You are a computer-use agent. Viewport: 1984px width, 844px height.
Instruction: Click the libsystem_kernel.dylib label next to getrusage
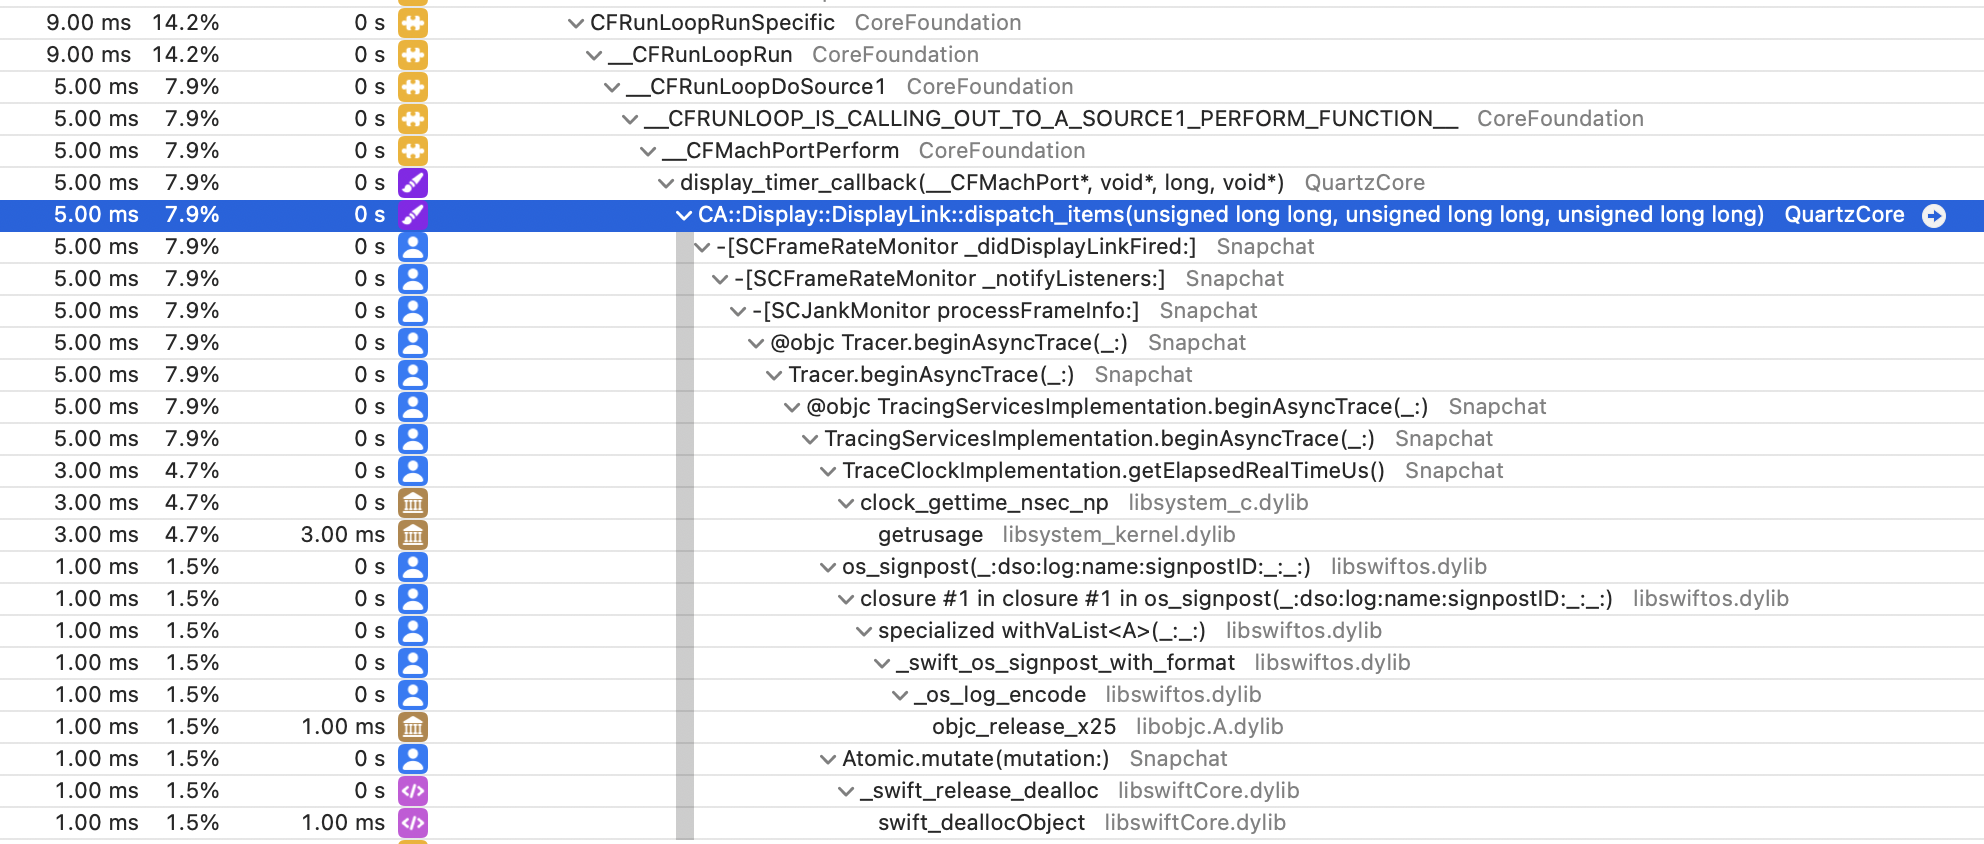(1119, 535)
